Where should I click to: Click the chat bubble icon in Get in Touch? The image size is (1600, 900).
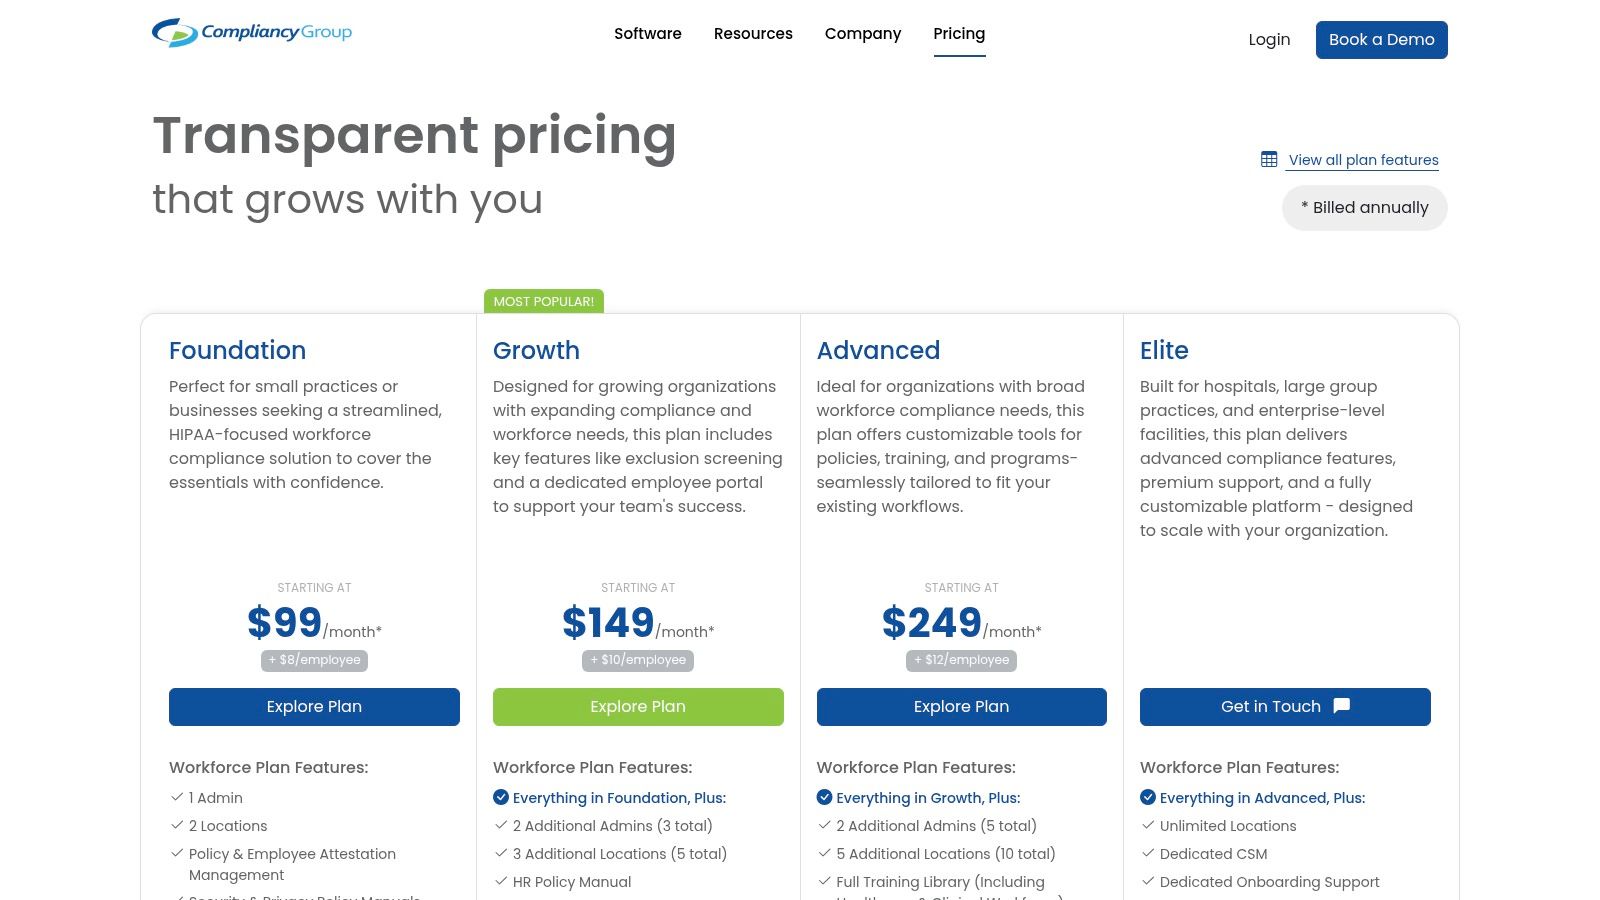[x=1342, y=706]
